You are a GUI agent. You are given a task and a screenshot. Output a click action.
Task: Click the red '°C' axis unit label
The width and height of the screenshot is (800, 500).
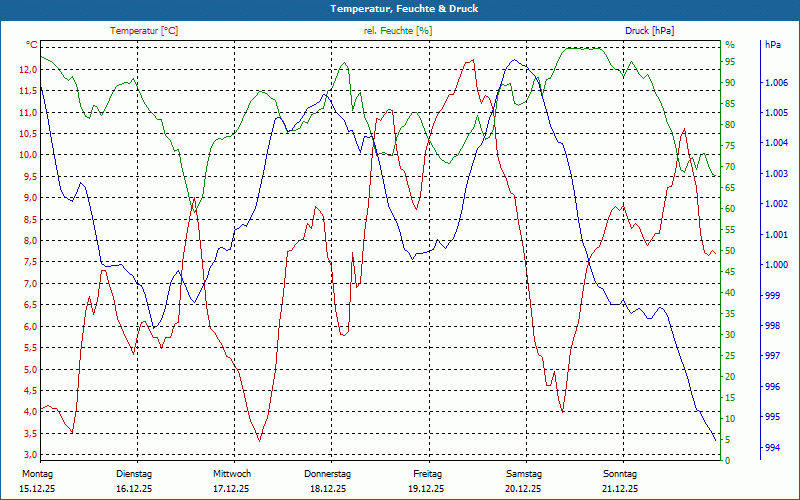[x=31, y=45]
